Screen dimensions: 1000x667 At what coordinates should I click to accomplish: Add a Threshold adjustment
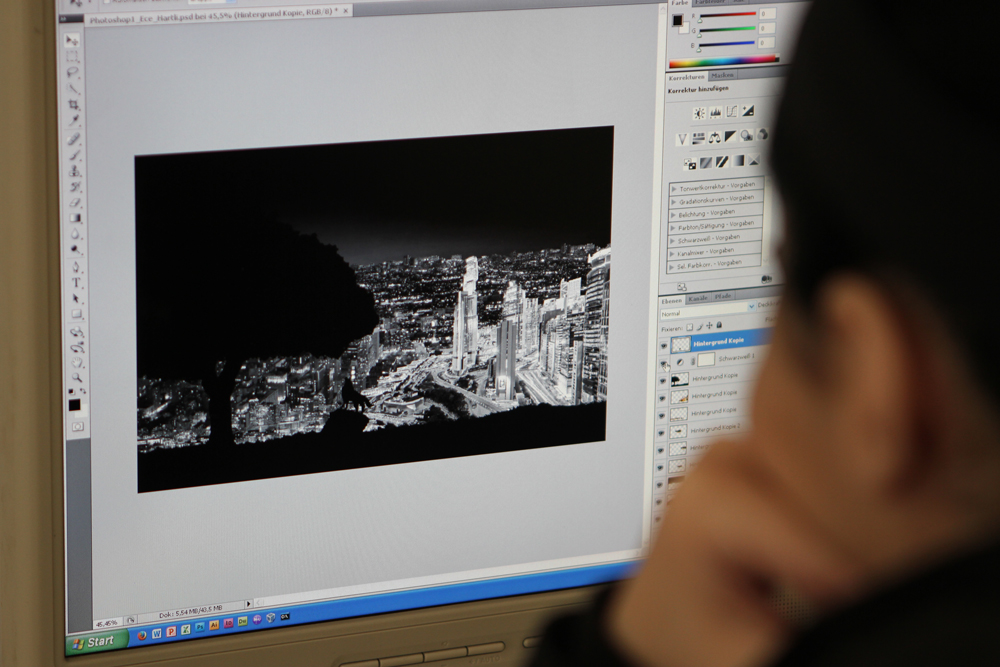click(x=721, y=162)
